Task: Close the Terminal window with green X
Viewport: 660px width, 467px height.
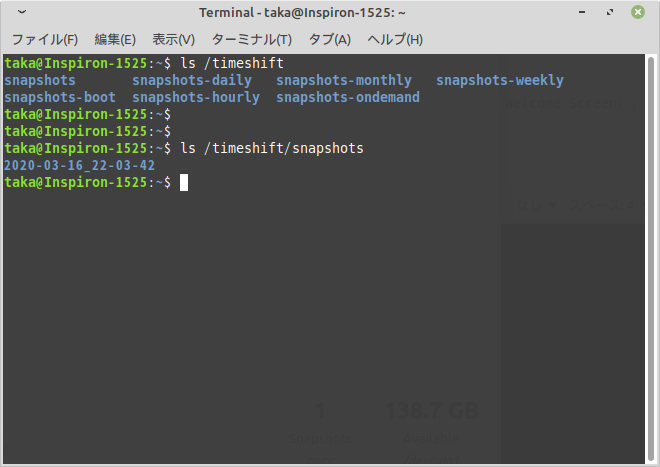Action: click(638, 12)
